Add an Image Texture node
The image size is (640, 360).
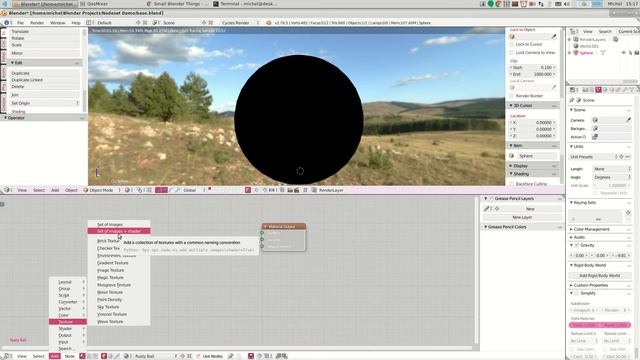[x=119, y=270]
